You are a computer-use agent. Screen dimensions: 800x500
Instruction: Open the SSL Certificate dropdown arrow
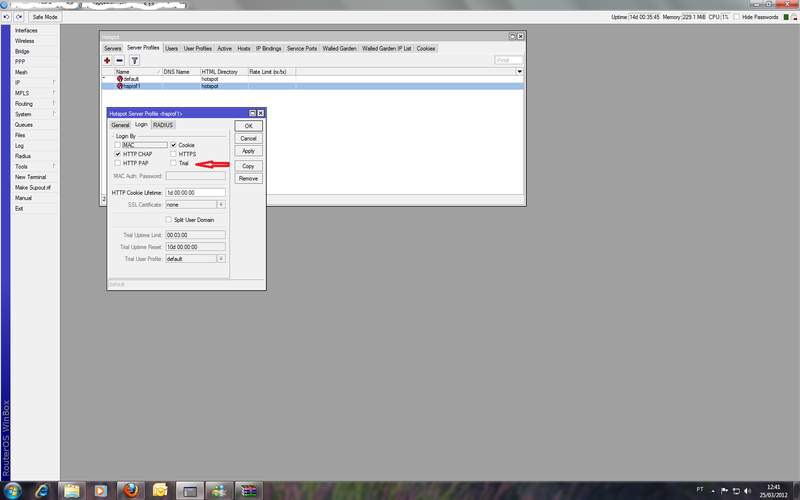tap(221, 205)
